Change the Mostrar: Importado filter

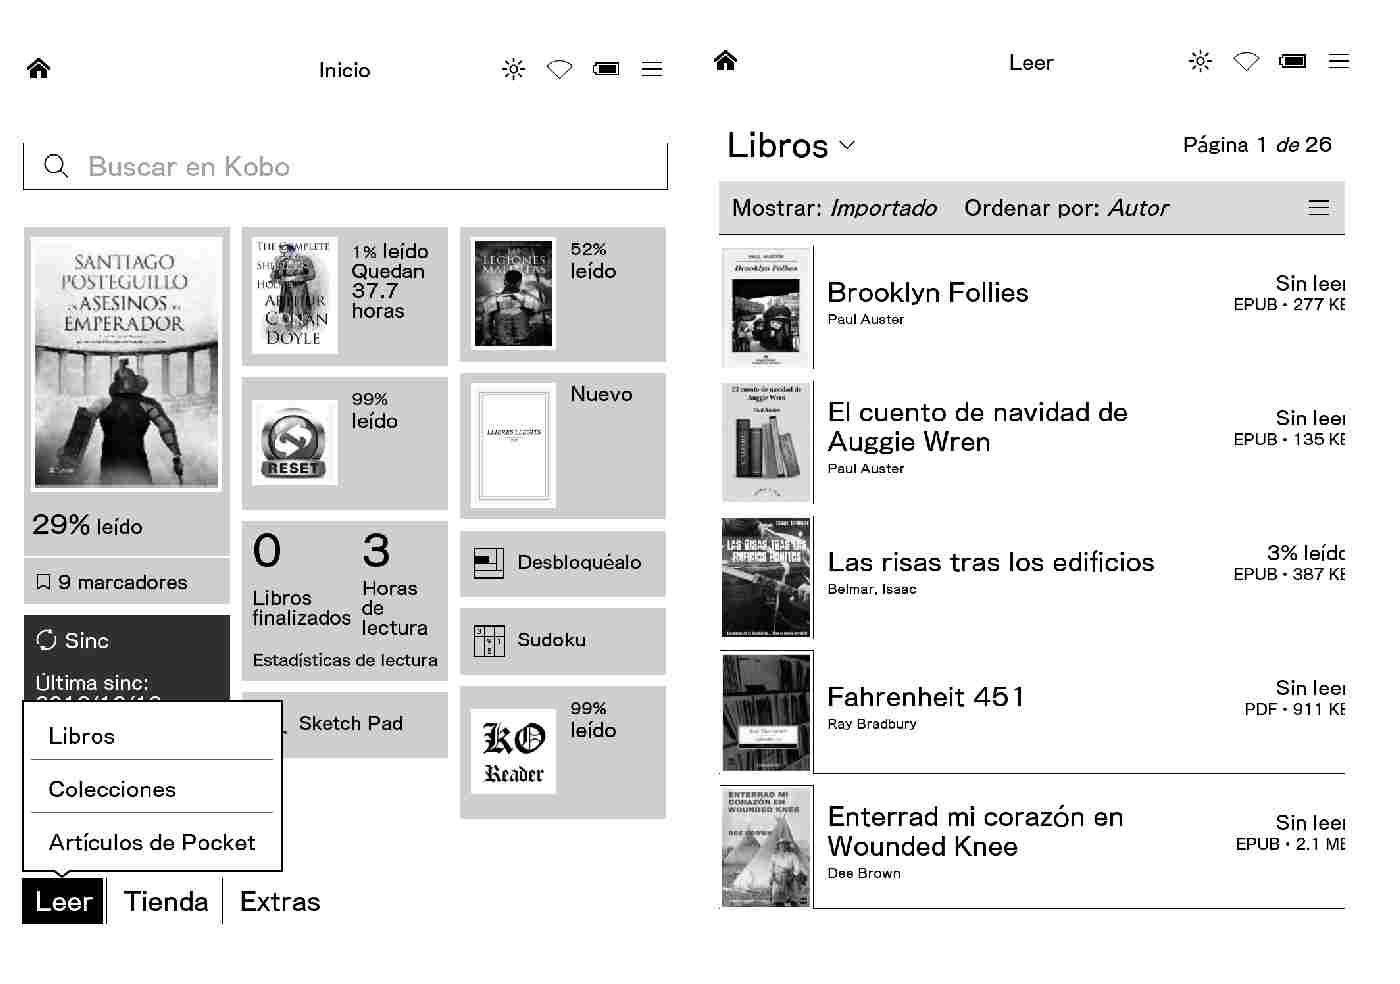834,208
